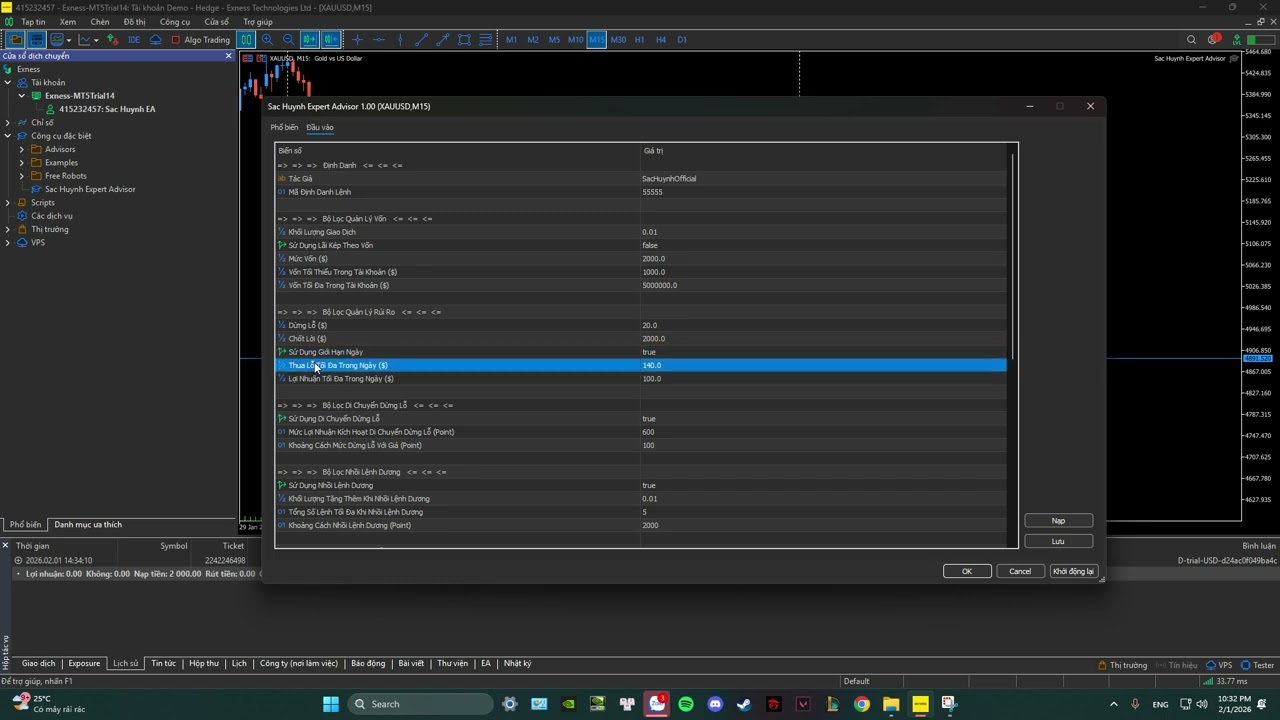Image resolution: width=1280 pixels, height=720 pixels.
Task: Open the Trợ giúp menu
Action: click(x=257, y=22)
